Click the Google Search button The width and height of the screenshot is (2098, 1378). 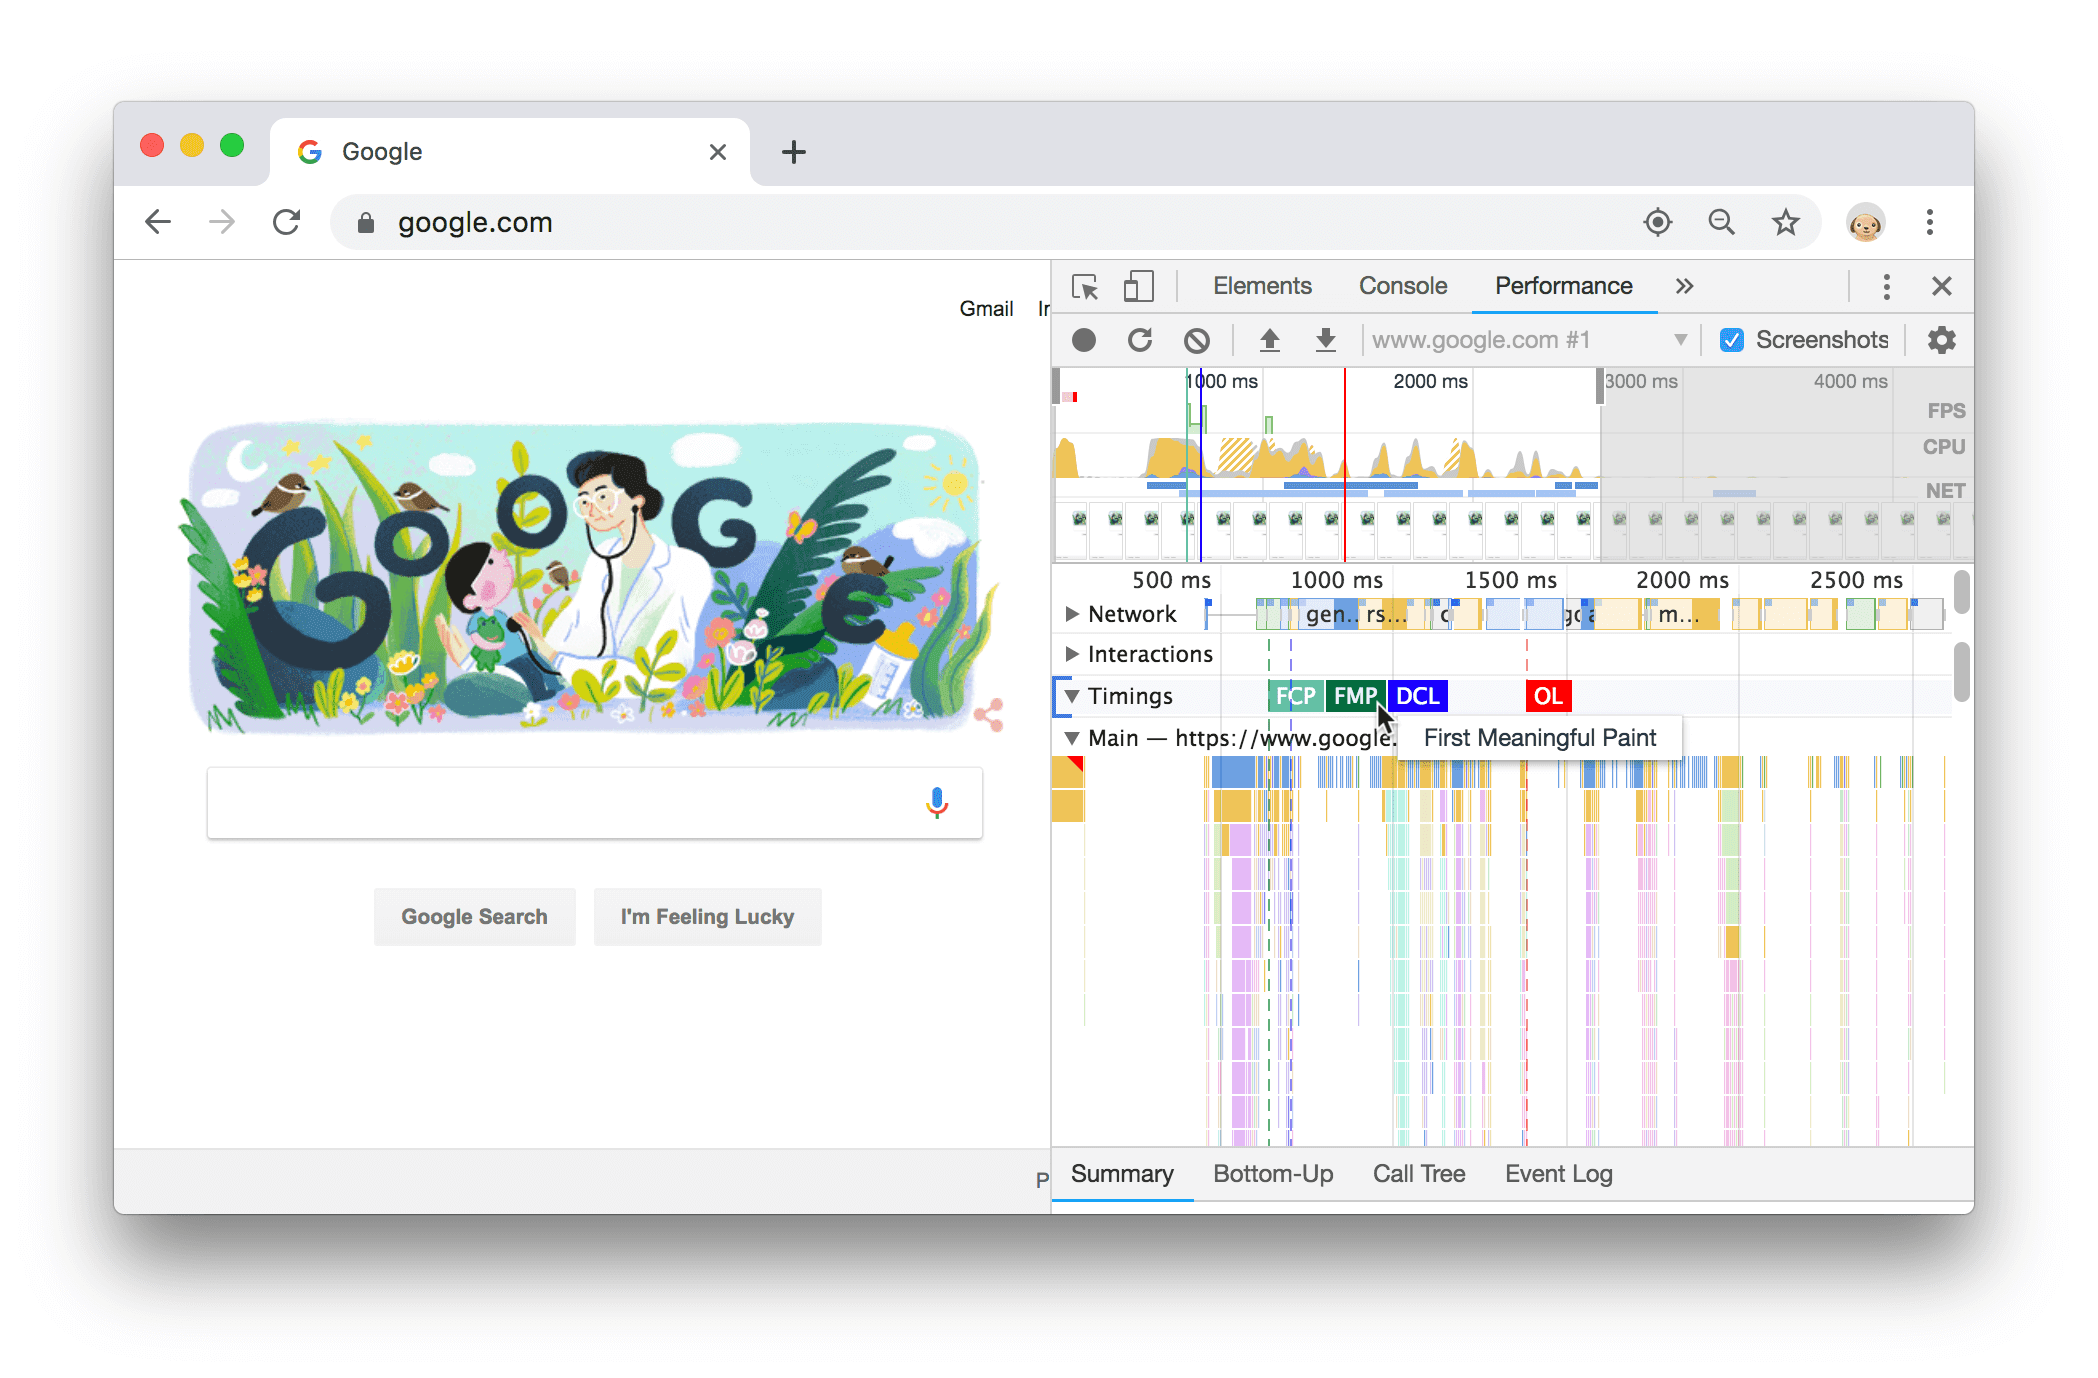tap(474, 917)
